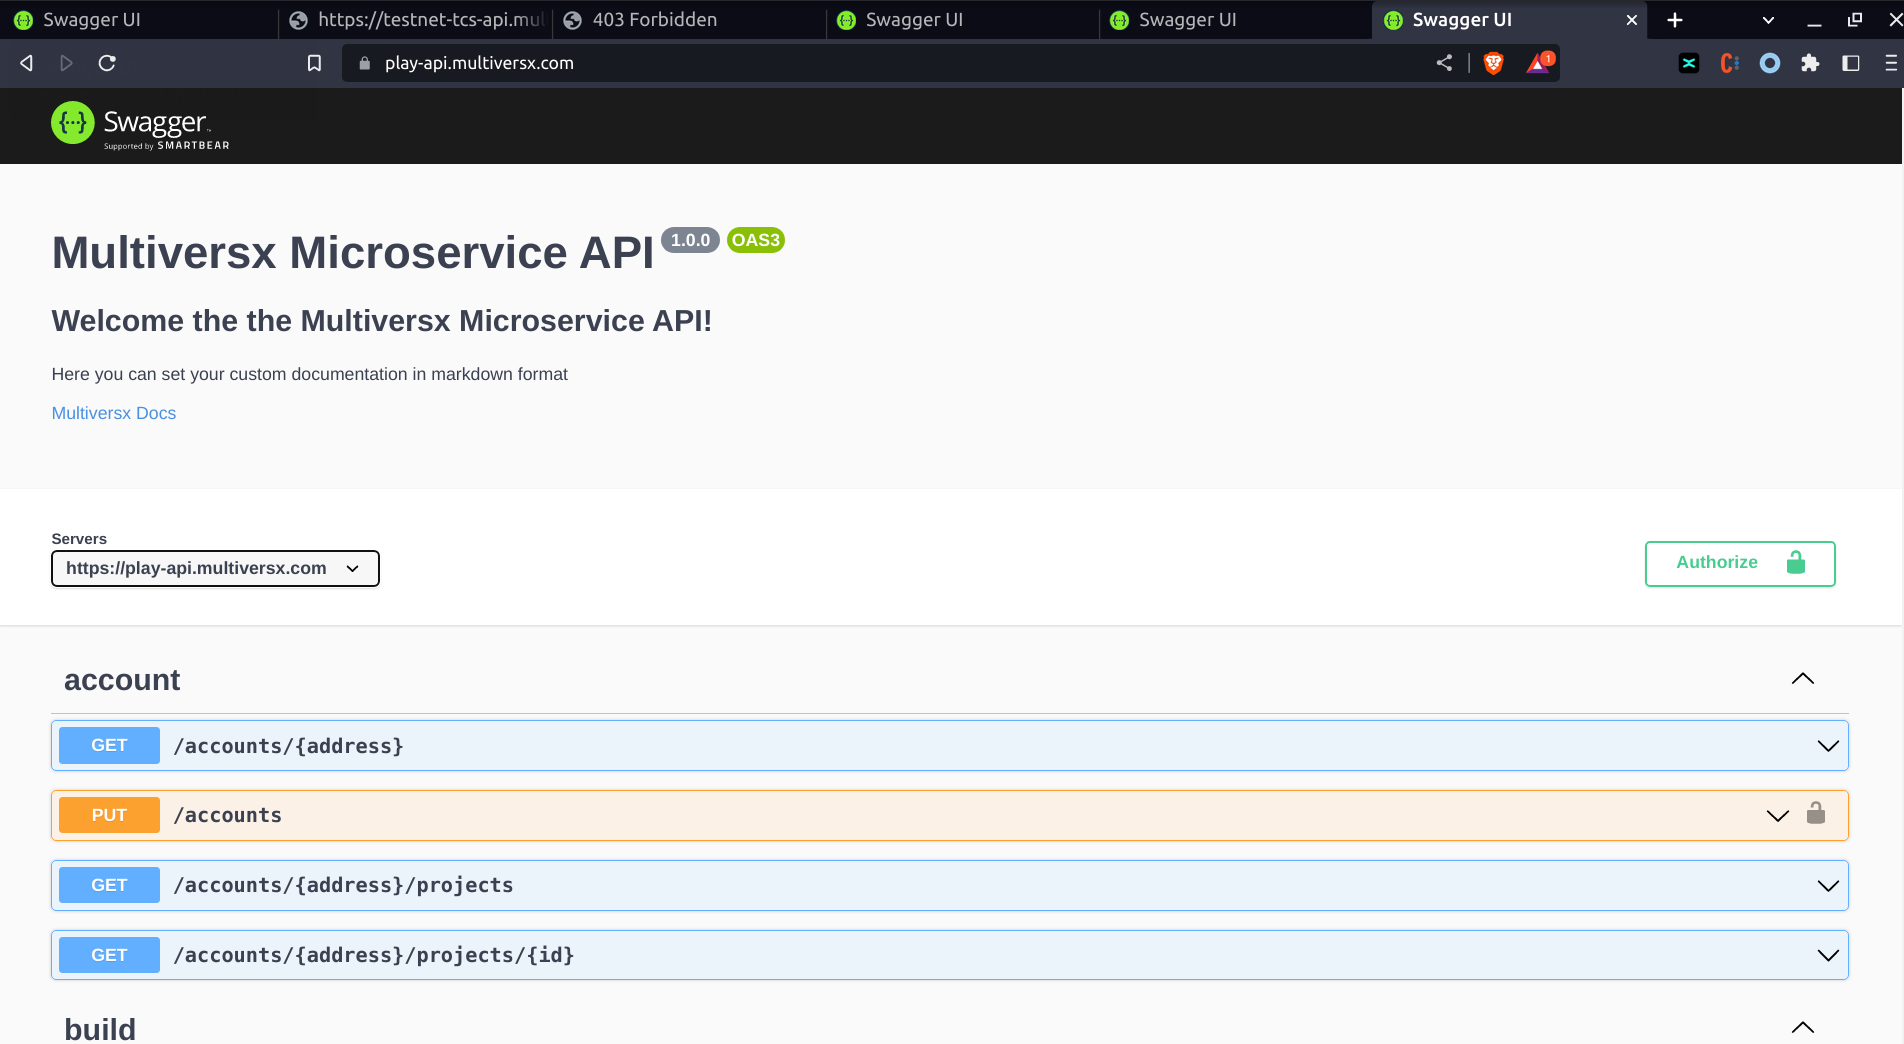The width and height of the screenshot is (1904, 1044).
Task: Switch to the first Swagger UI tab
Action: pos(138,20)
